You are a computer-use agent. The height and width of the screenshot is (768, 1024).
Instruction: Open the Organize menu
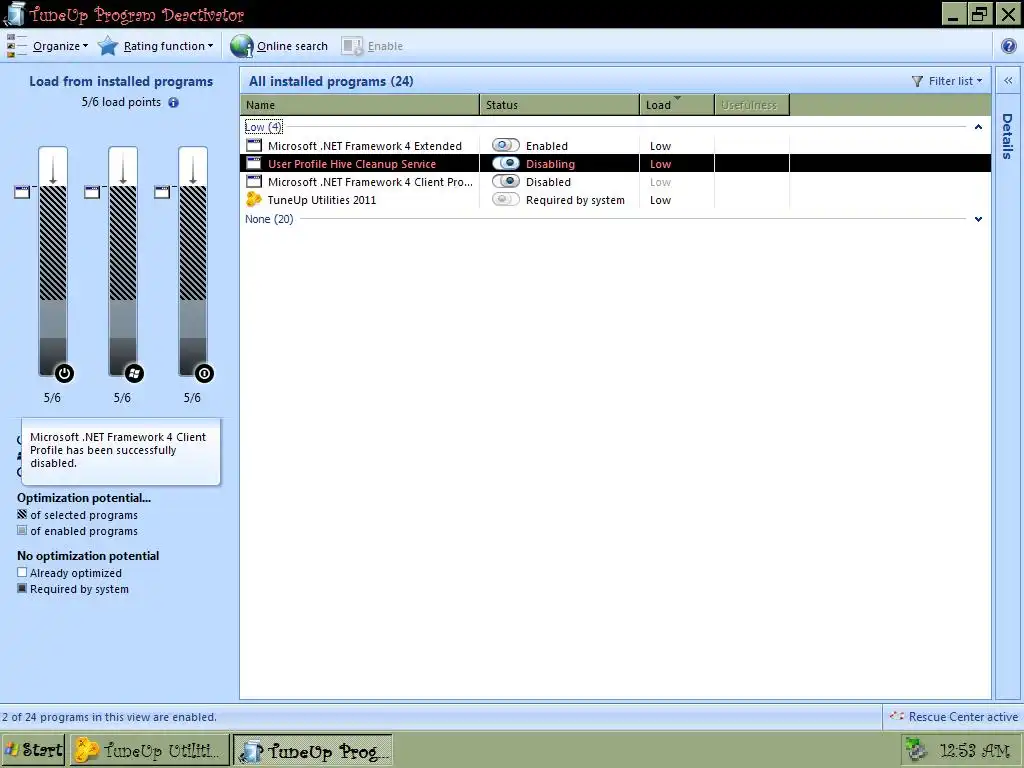point(60,46)
